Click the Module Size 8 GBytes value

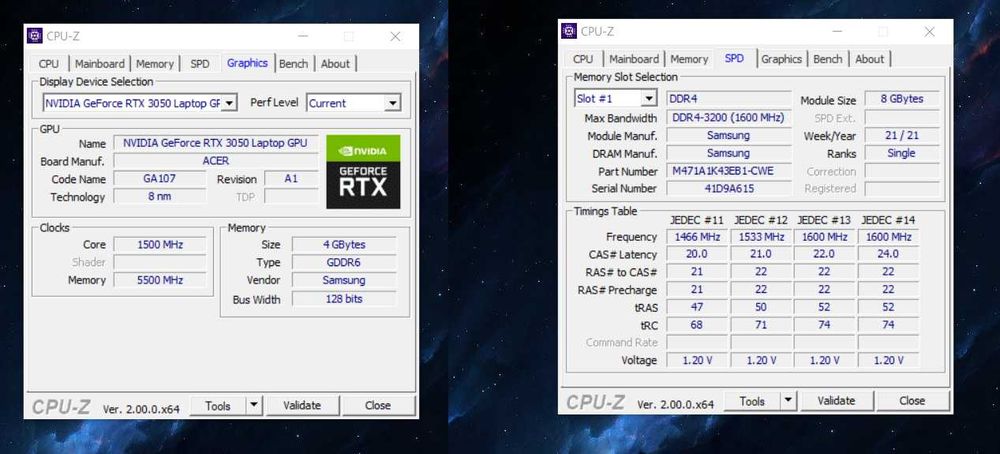[901, 99]
